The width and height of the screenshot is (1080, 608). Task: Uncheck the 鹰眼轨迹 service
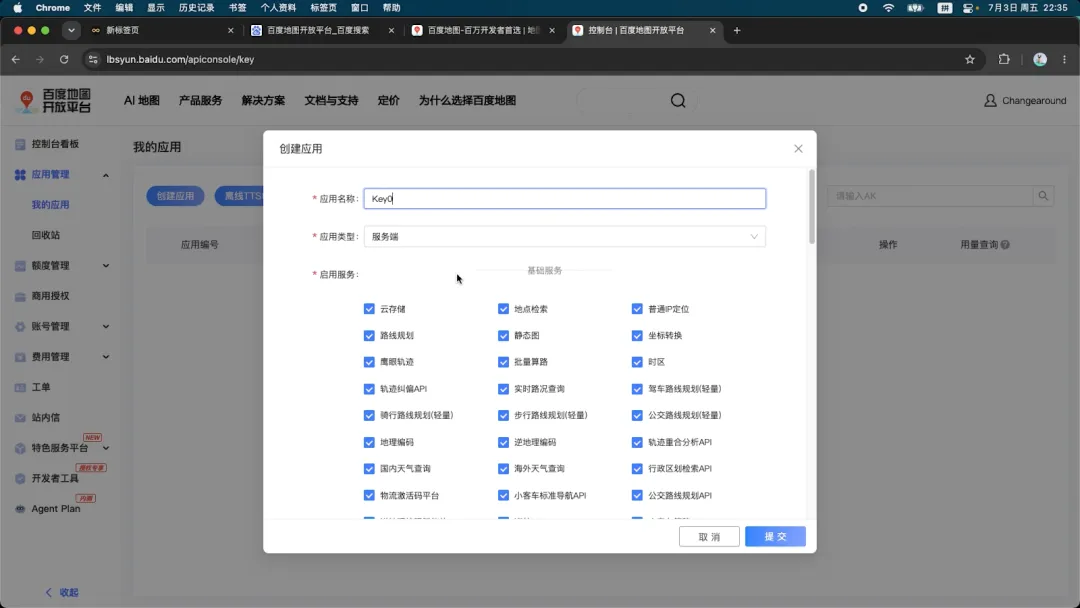pyautogui.click(x=369, y=361)
